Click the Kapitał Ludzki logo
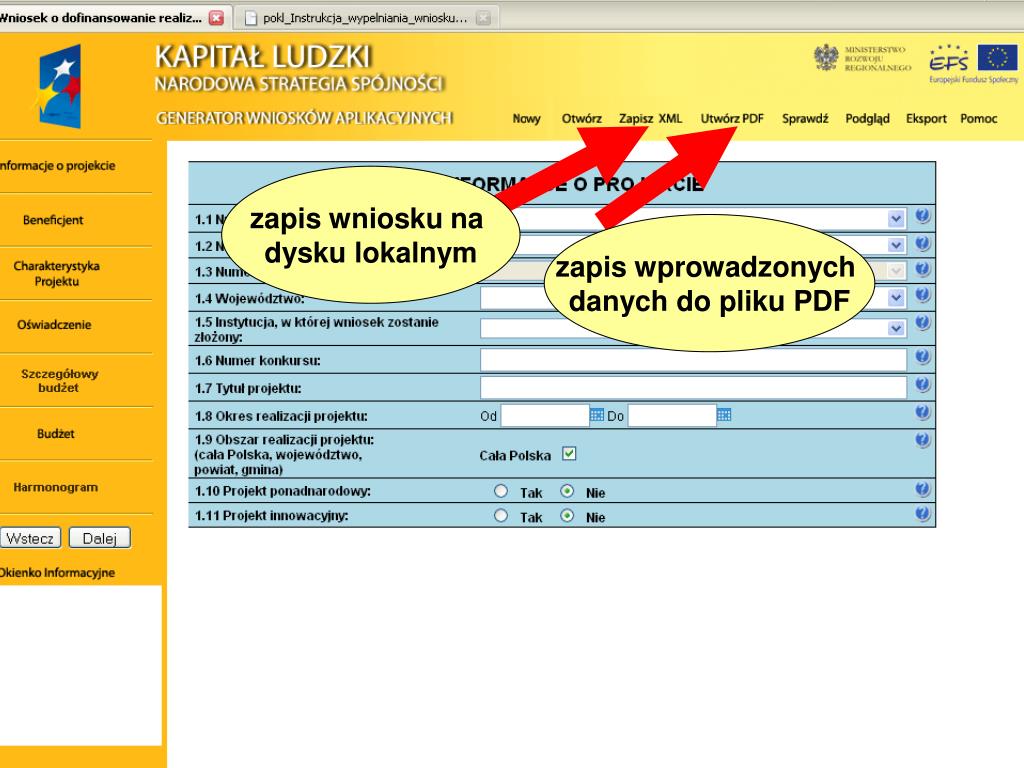 click(59, 86)
